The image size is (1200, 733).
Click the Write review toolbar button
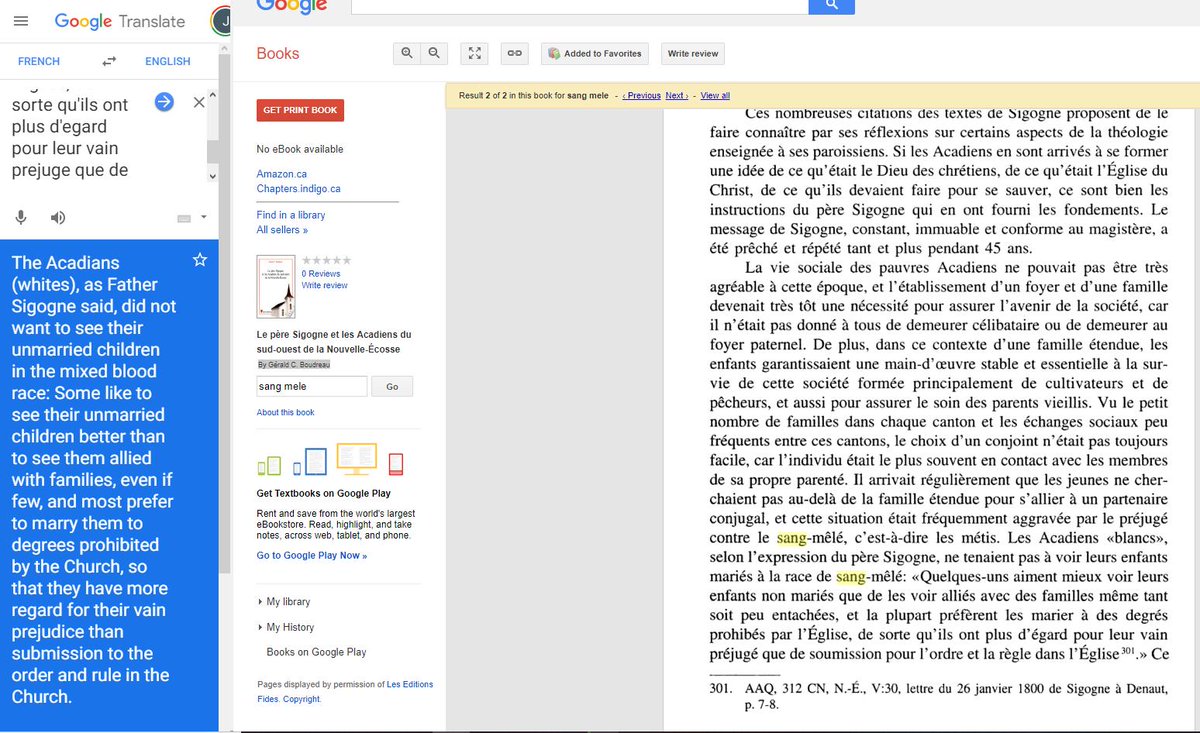coord(692,53)
